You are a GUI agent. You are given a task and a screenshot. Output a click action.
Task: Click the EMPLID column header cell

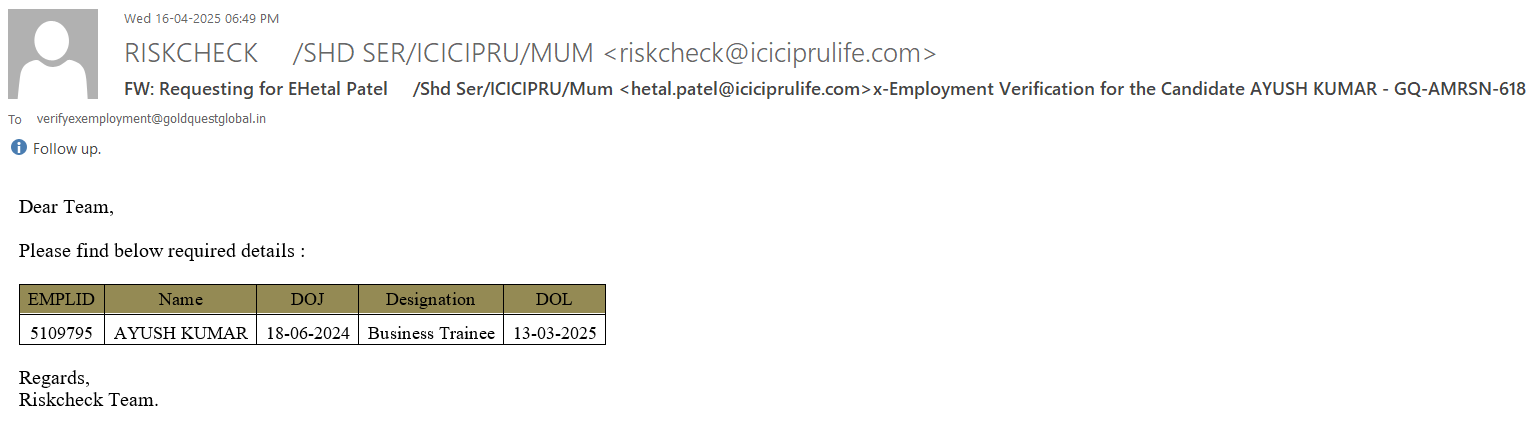[62, 299]
